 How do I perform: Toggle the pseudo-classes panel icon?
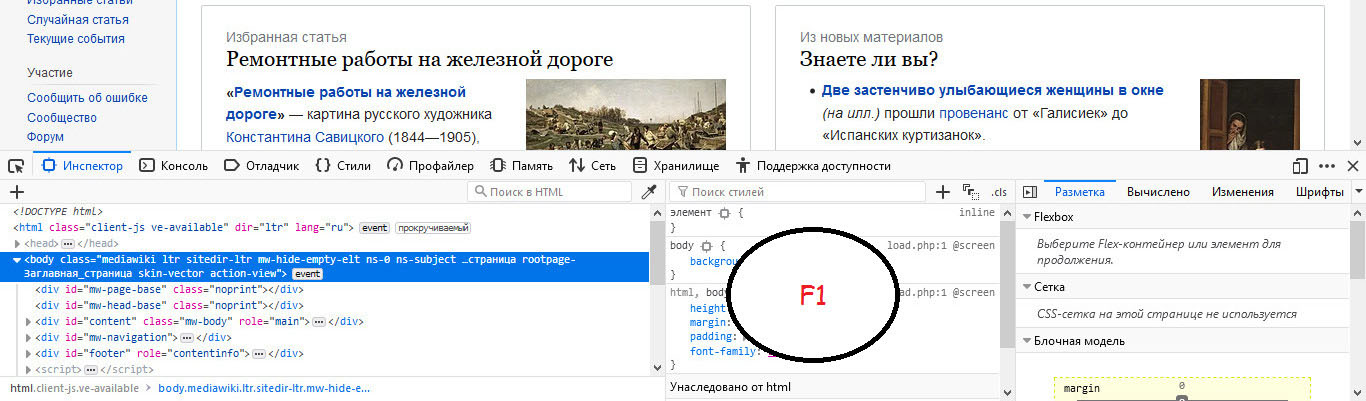tap(970, 192)
